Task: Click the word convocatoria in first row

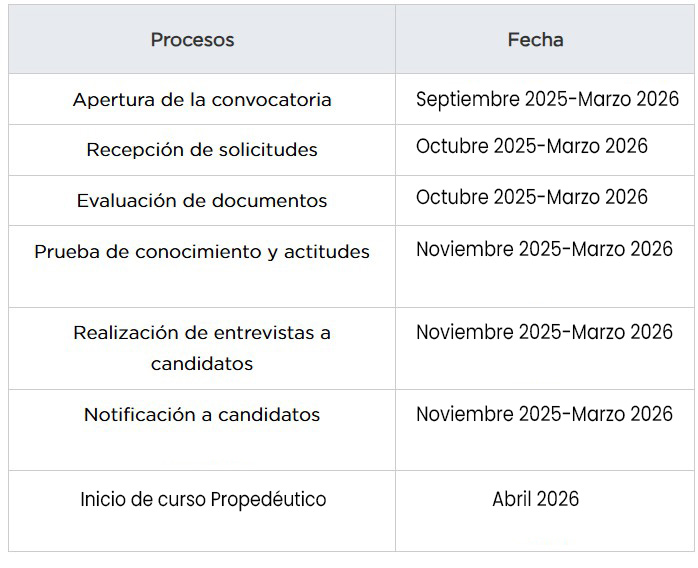Action: point(272,100)
